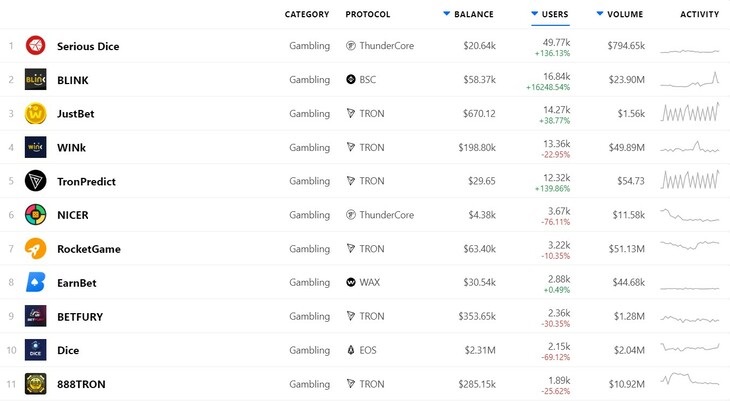730x401 pixels.
Task: View the WINk activity sparkline chart
Action: (x=689, y=147)
